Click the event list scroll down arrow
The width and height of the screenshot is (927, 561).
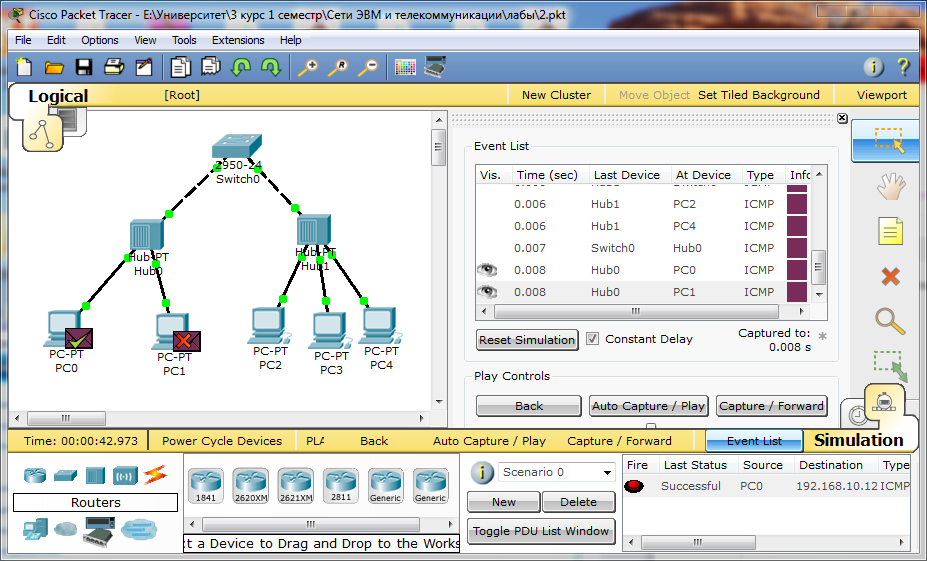click(819, 294)
